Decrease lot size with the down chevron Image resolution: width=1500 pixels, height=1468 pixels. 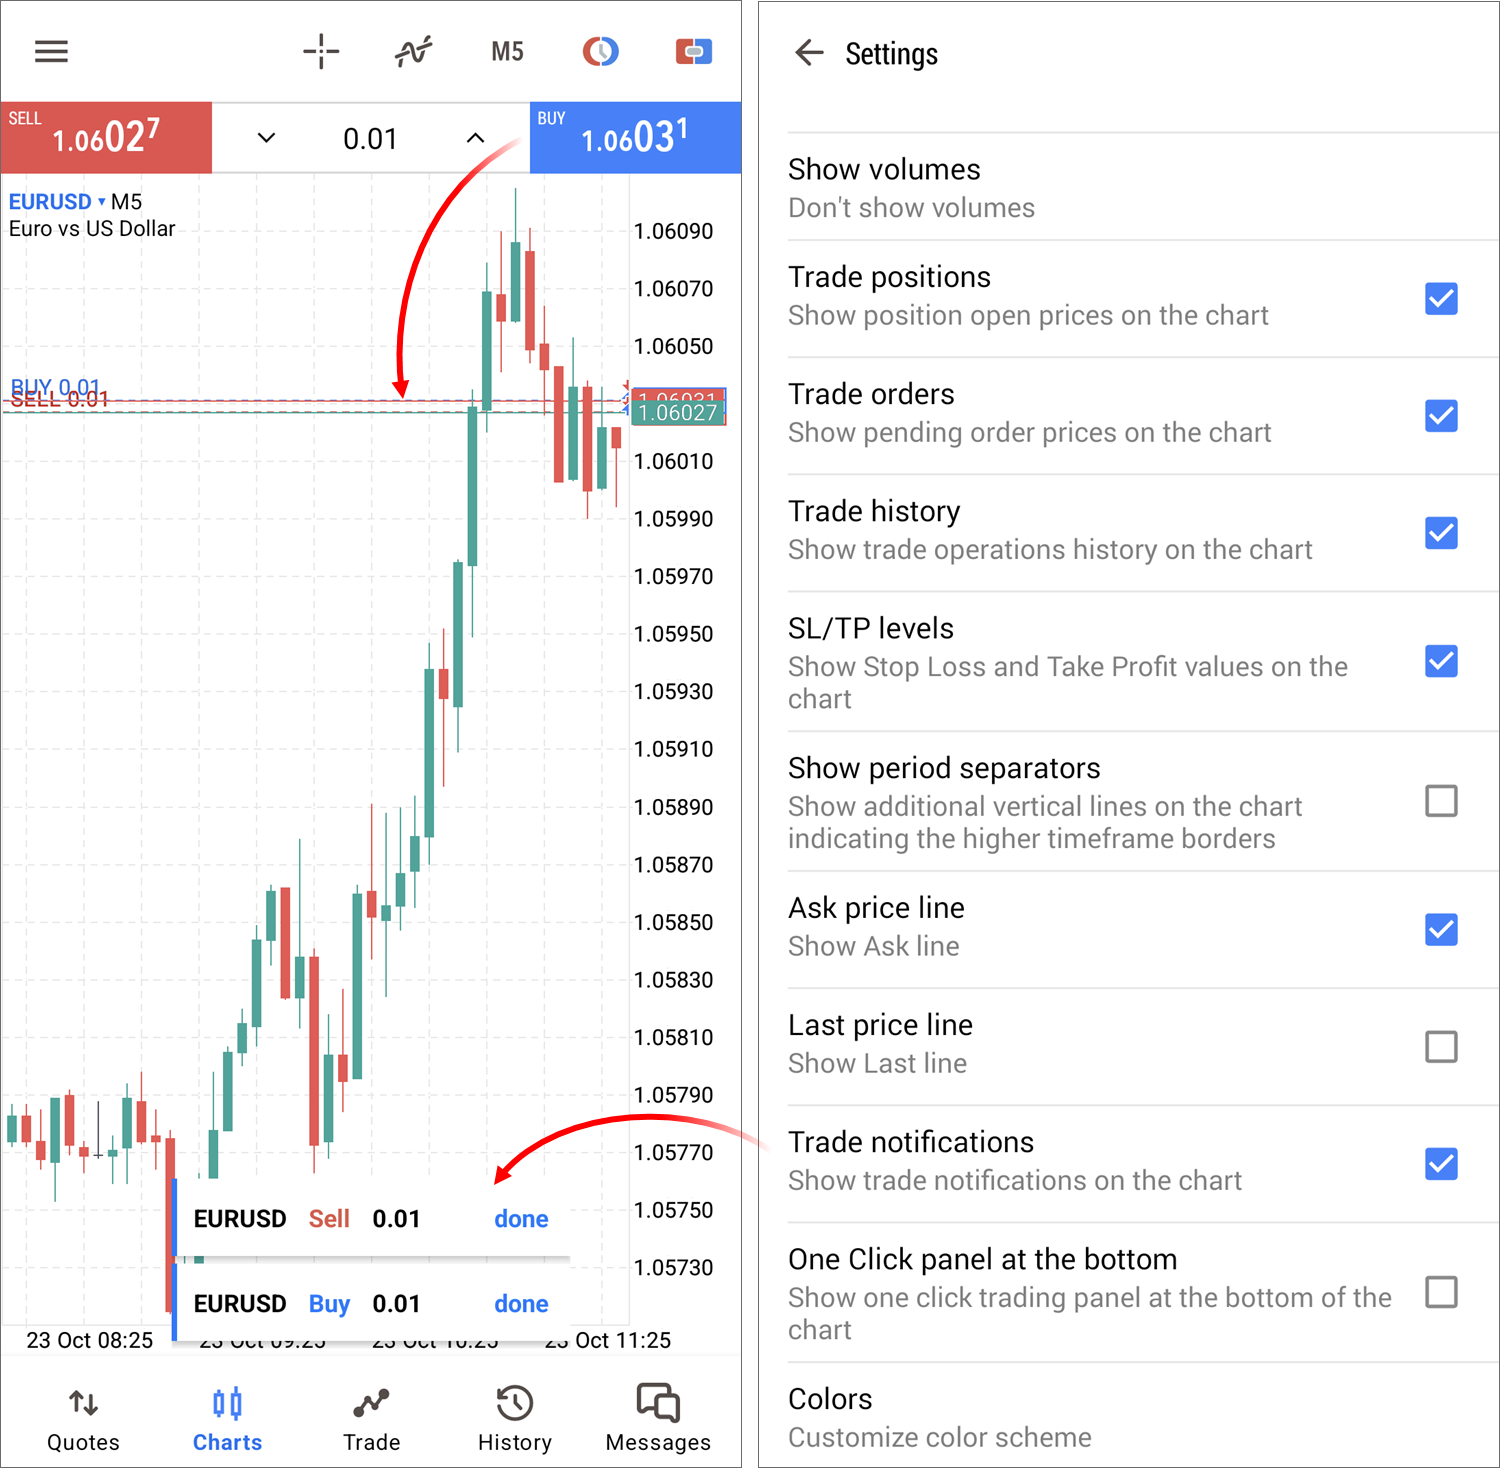(x=265, y=138)
